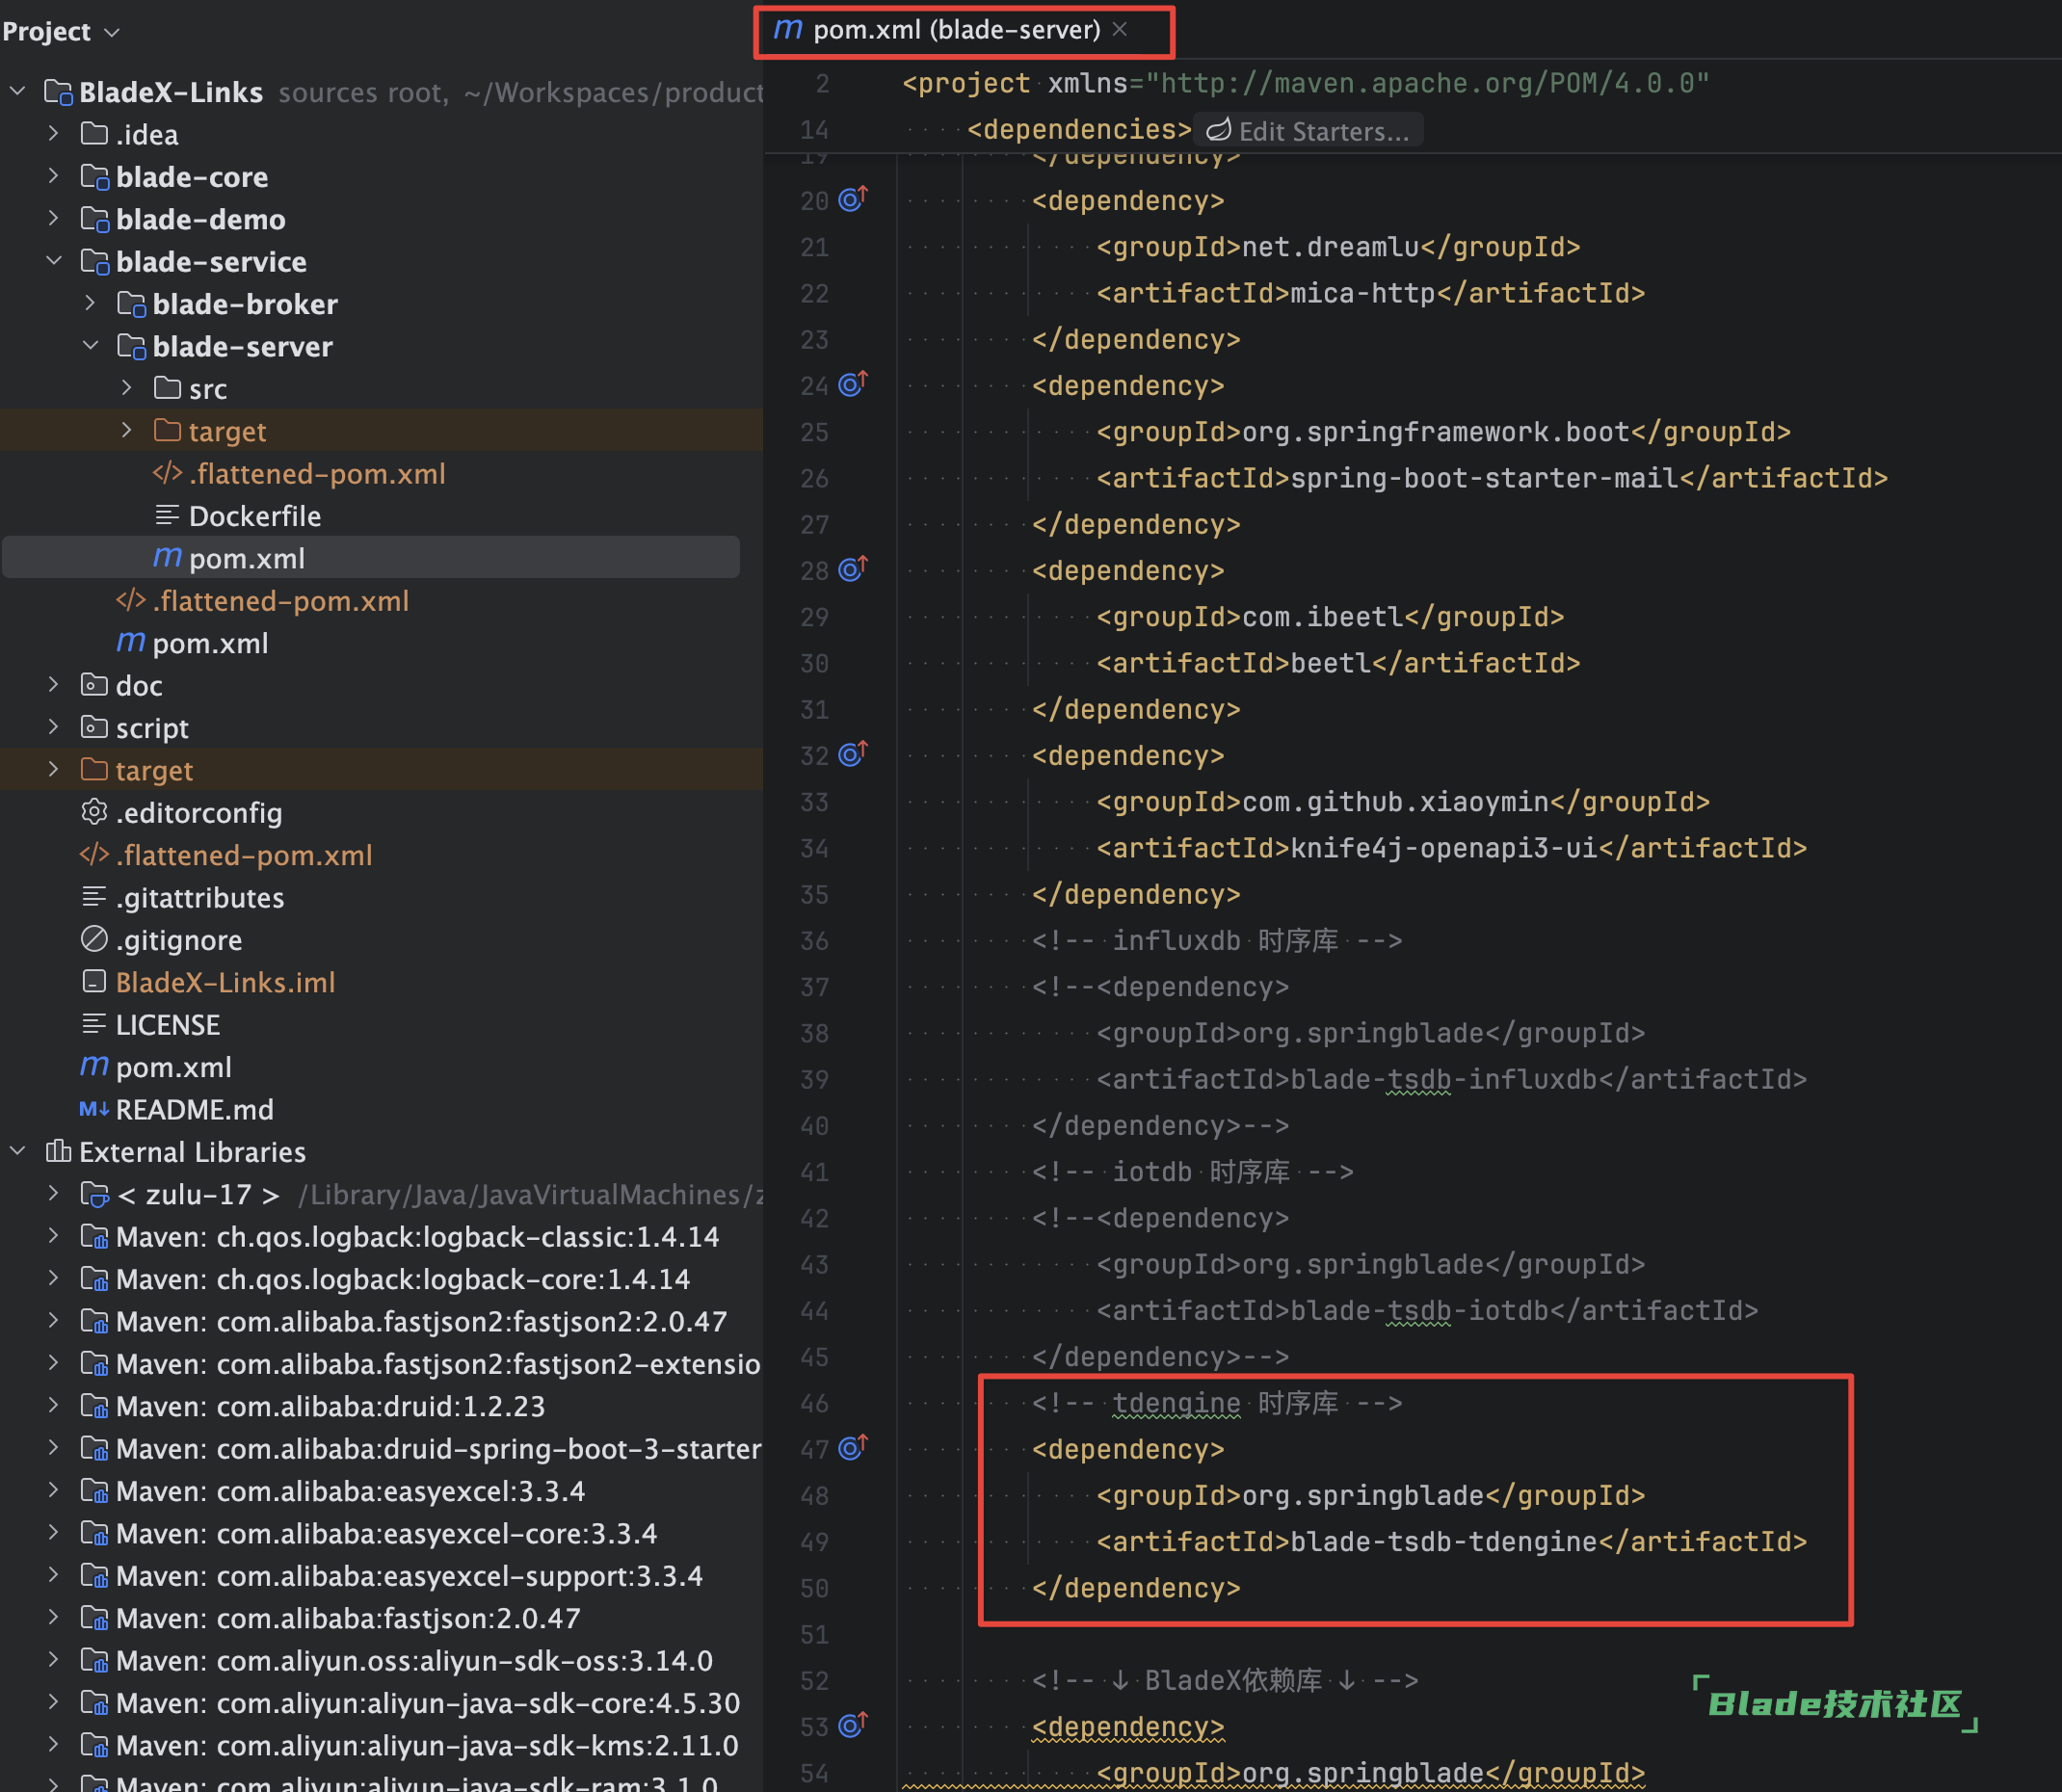2062x1792 pixels.
Task: Click the com.ibeetl groupId text
Action: [x=1322, y=617]
